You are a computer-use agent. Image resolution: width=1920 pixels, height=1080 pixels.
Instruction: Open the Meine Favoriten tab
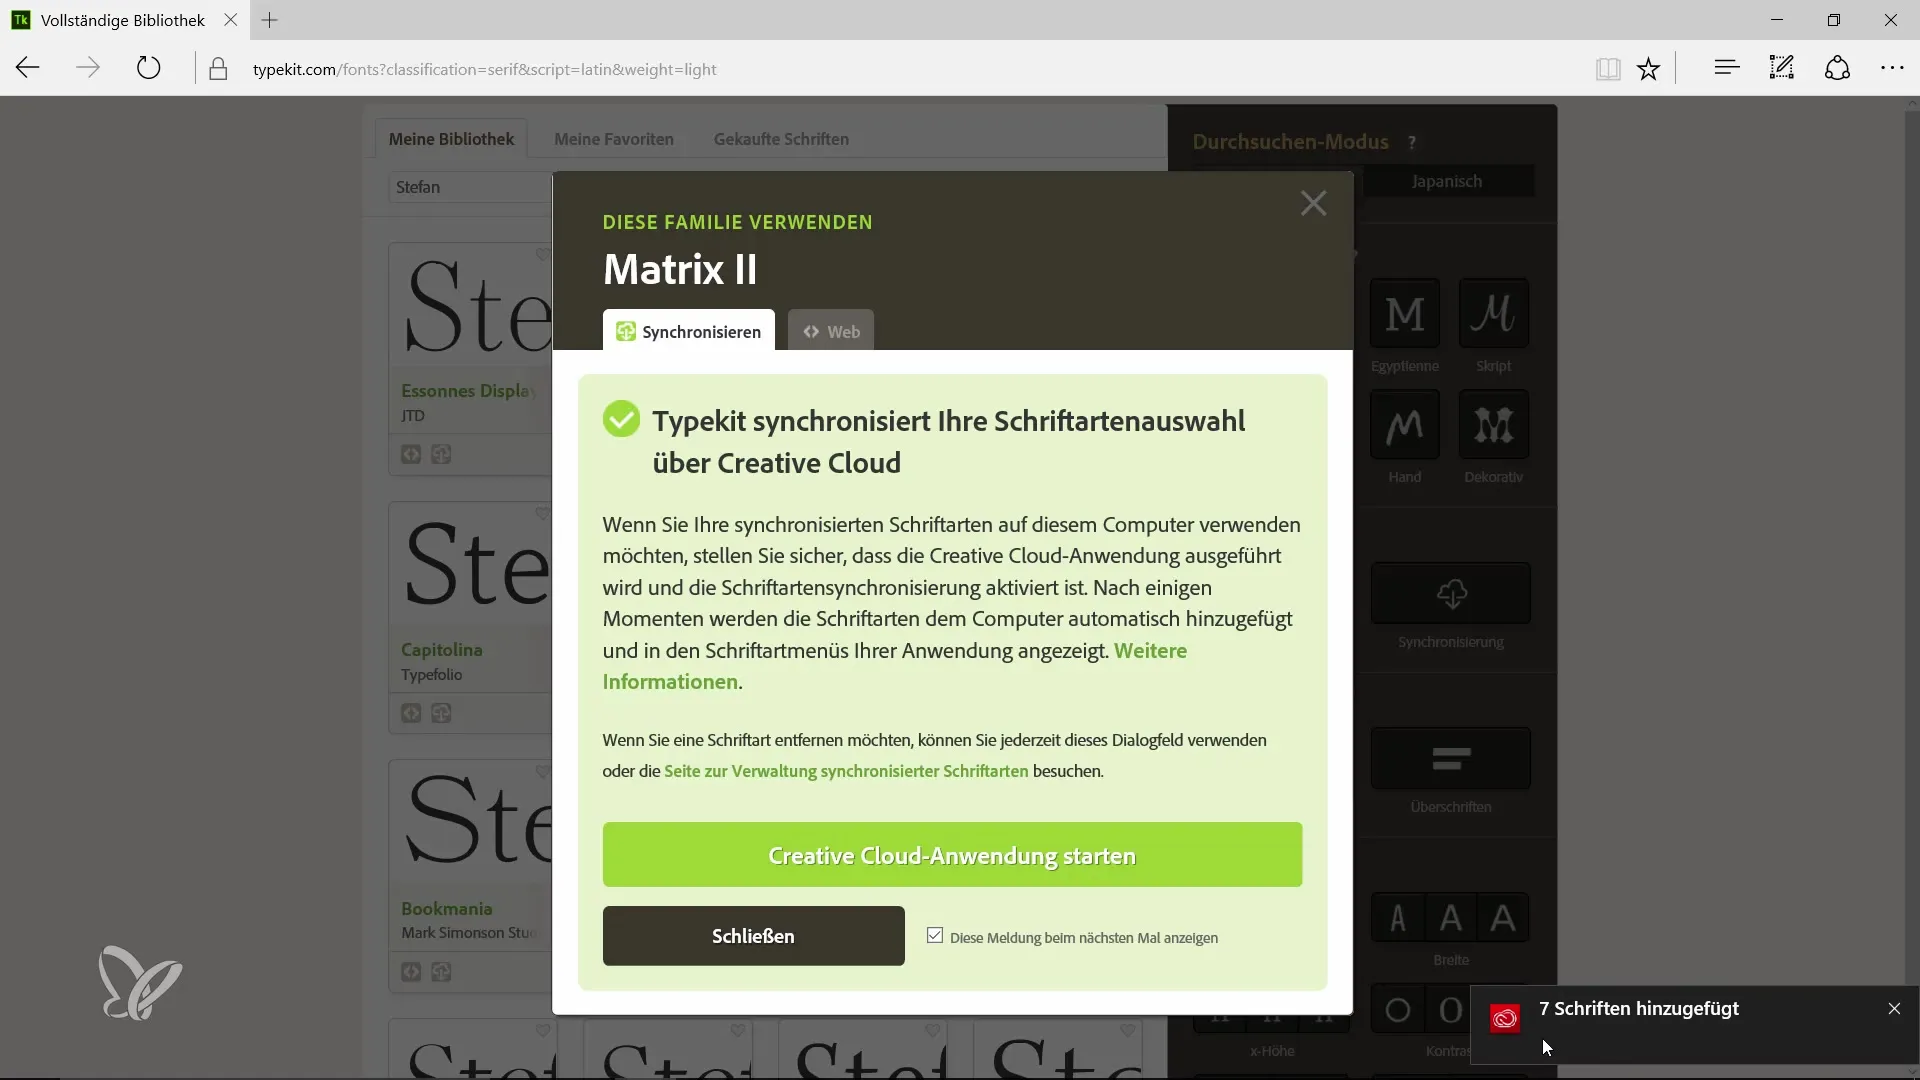pyautogui.click(x=614, y=139)
